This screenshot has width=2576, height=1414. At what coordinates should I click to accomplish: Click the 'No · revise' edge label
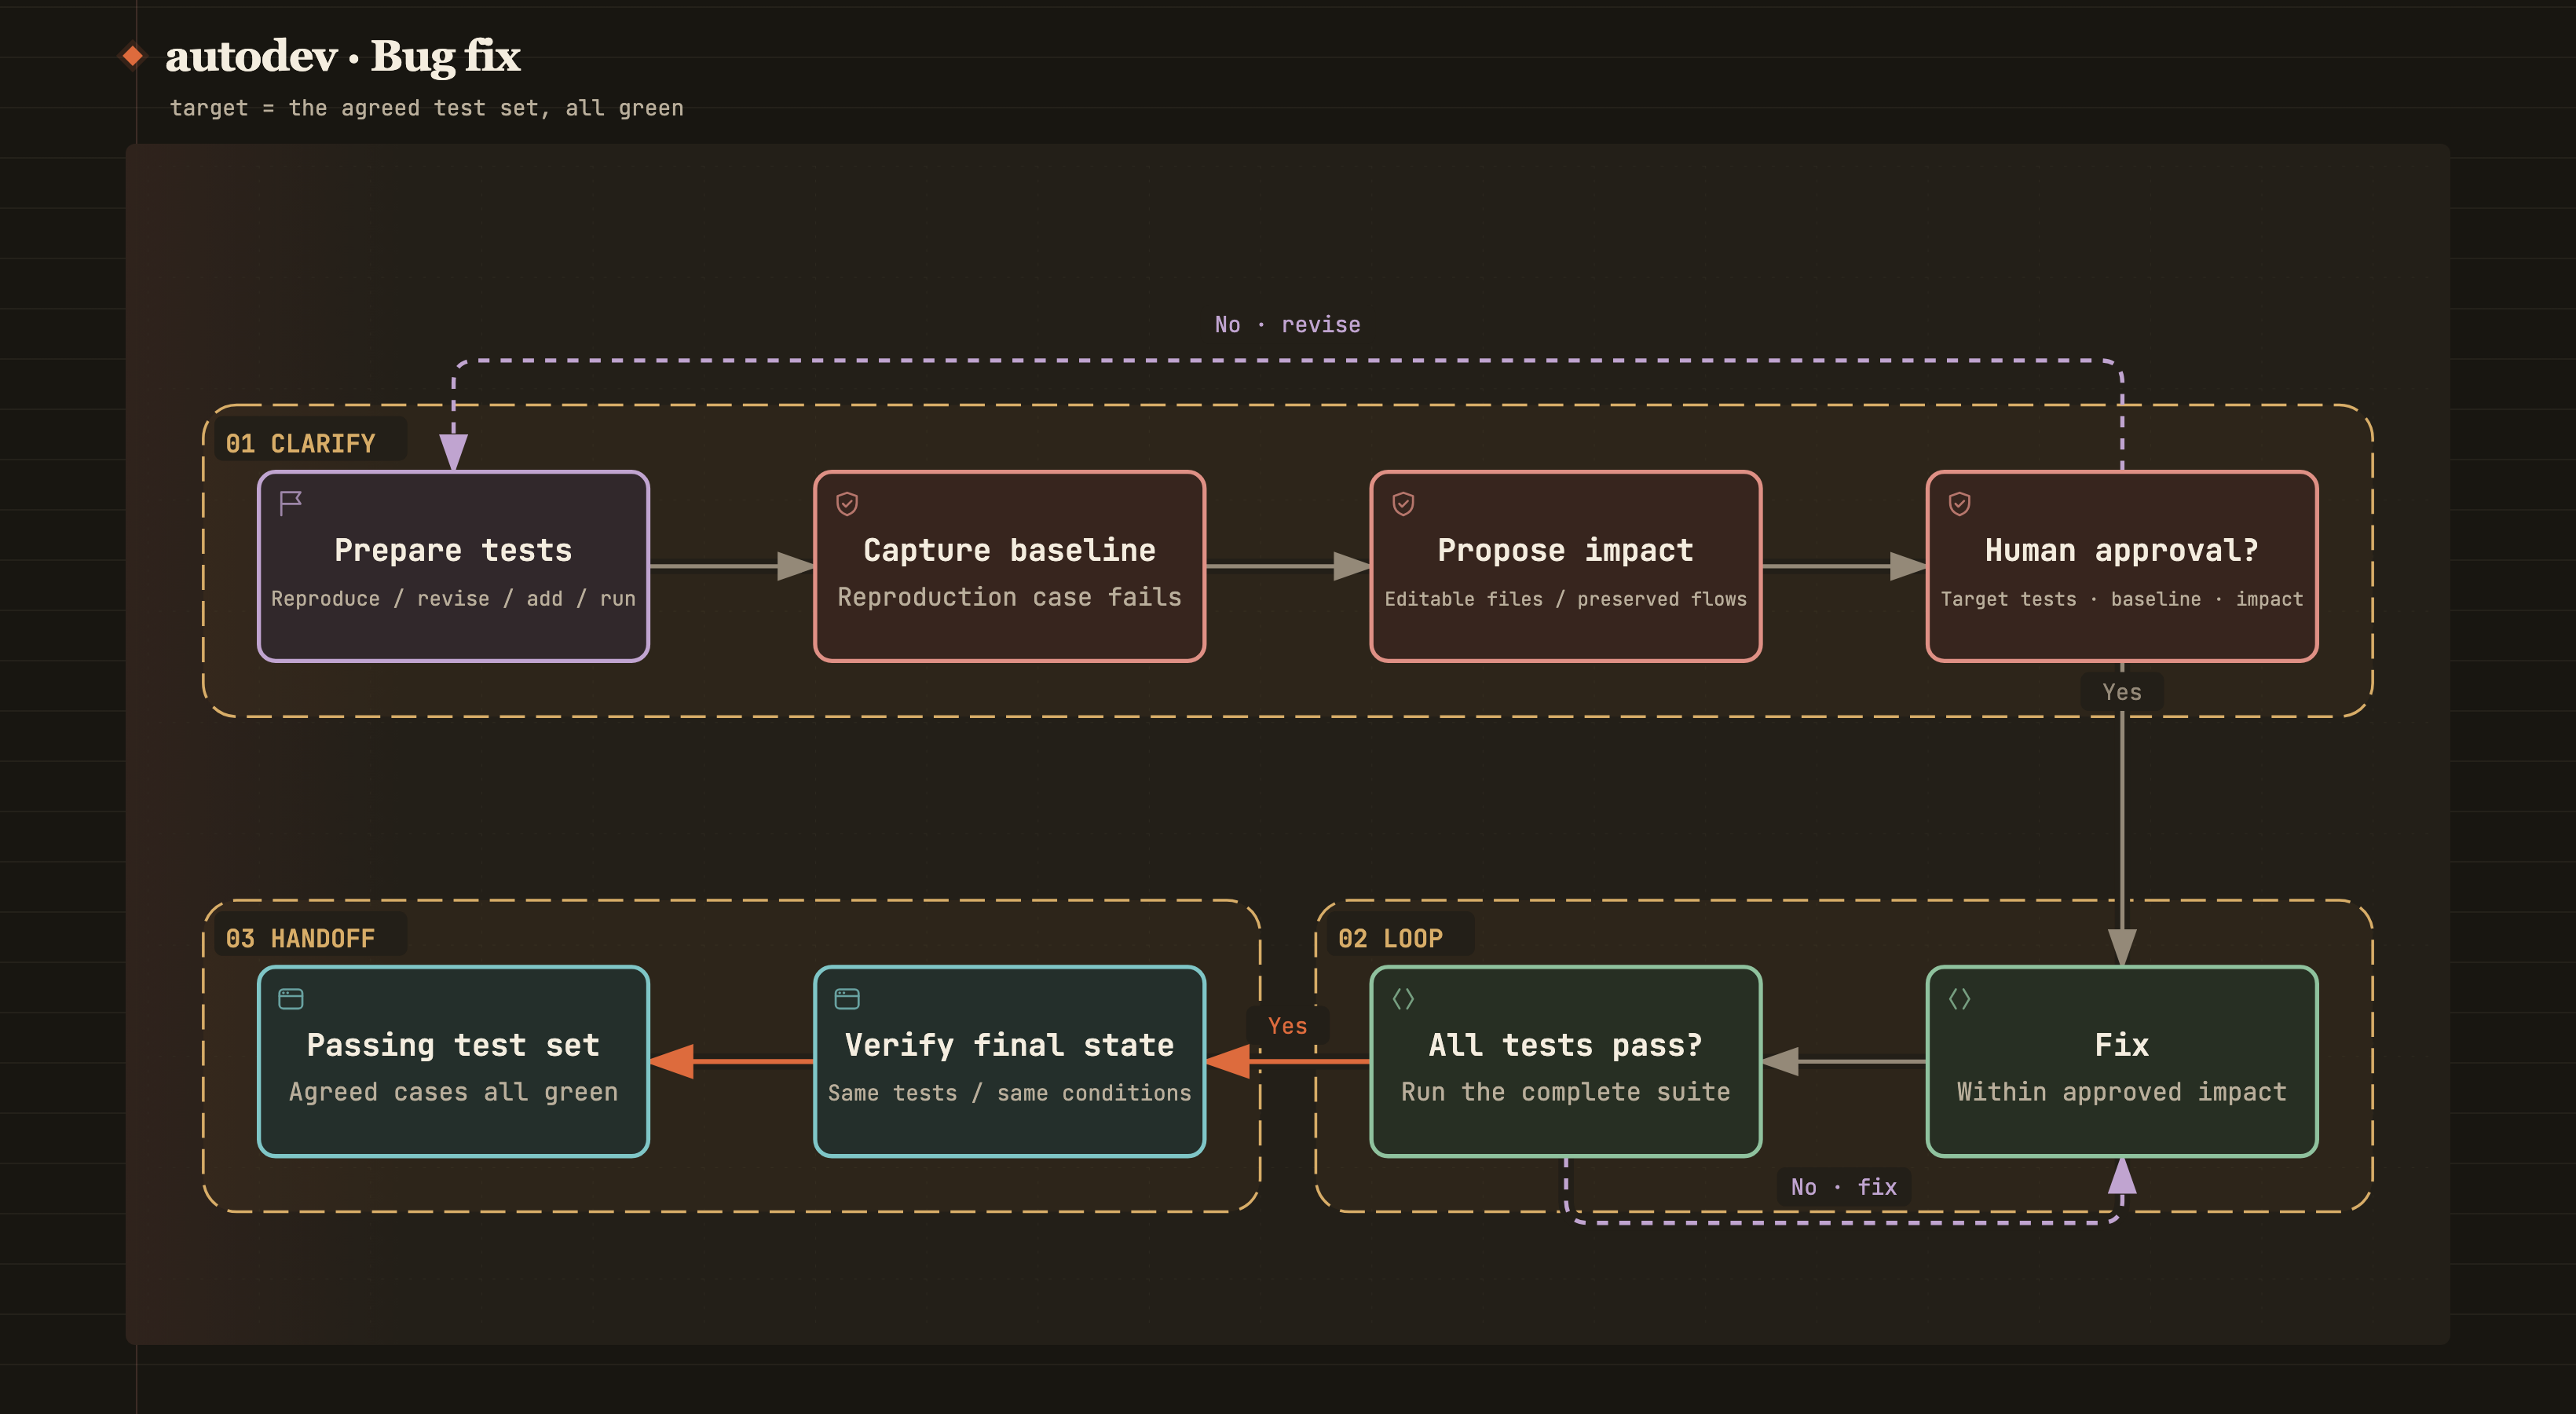[1287, 324]
